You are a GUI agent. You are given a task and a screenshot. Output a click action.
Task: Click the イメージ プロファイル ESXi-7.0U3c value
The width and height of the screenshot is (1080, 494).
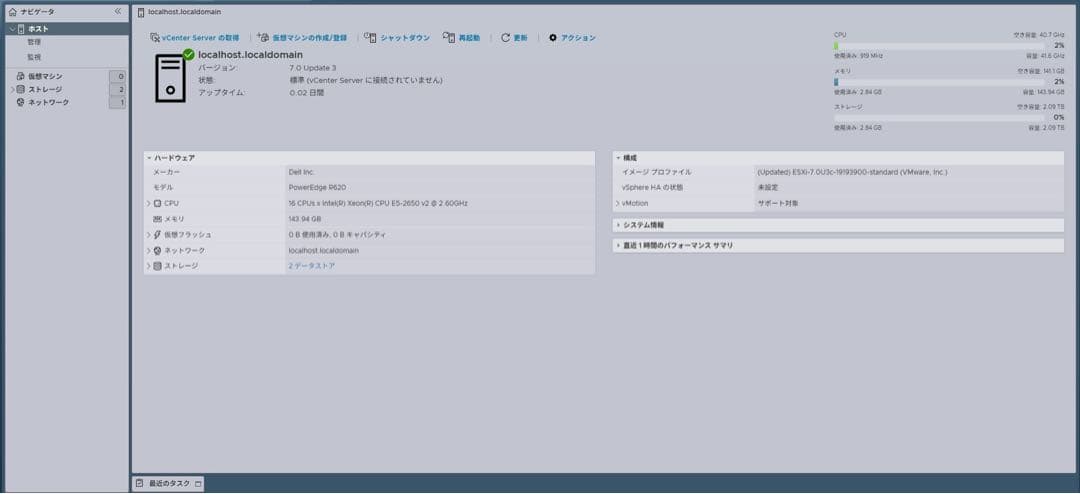pyautogui.click(x=852, y=172)
